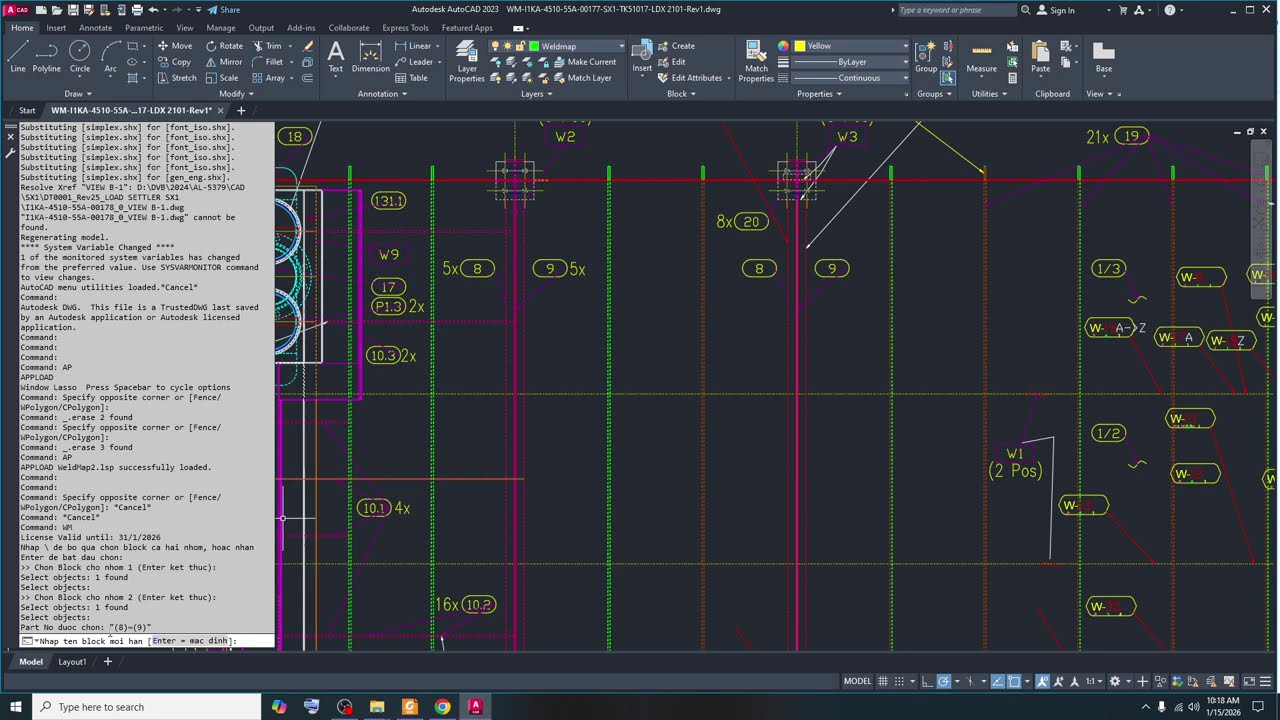Expand the Annotation panel
The image size is (1280, 720).
382,94
